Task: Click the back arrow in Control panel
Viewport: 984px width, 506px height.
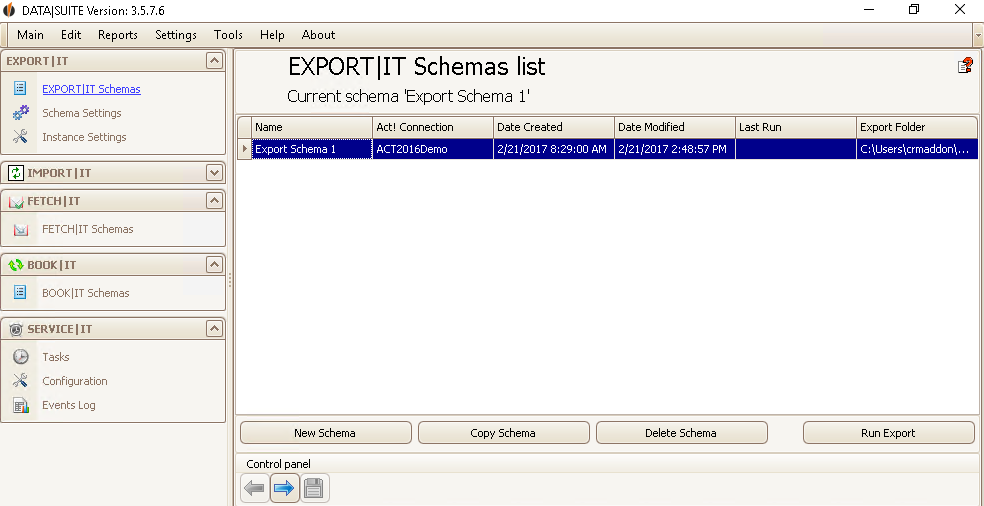Action: [x=255, y=488]
